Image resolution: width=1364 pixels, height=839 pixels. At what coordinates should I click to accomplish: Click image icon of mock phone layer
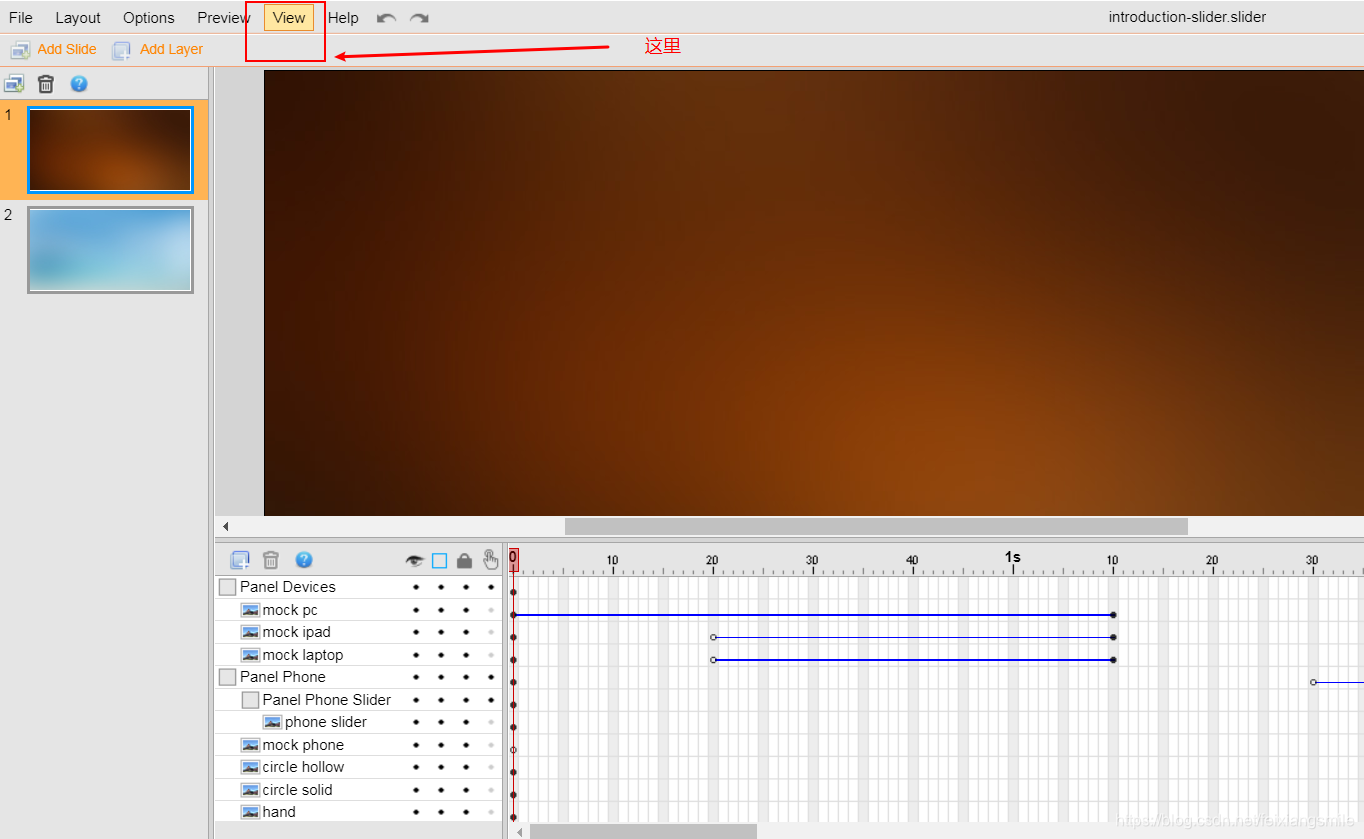click(x=250, y=745)
